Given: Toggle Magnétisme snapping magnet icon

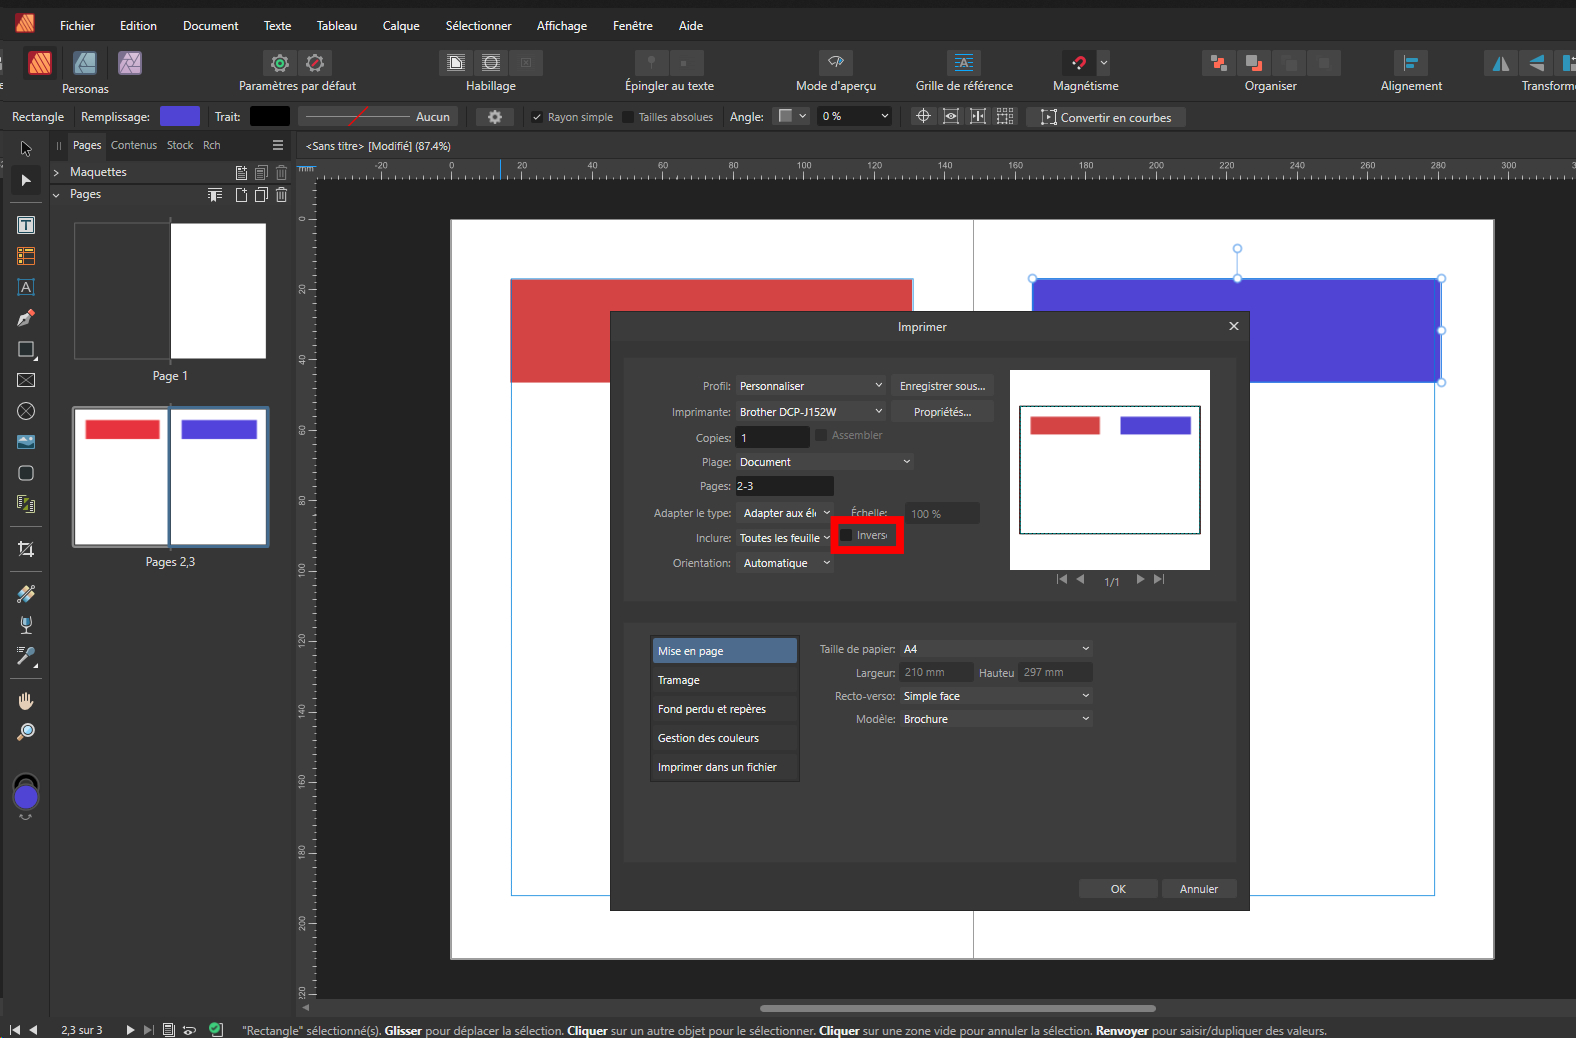Looking at the screenshot, I should [1078, 62].
